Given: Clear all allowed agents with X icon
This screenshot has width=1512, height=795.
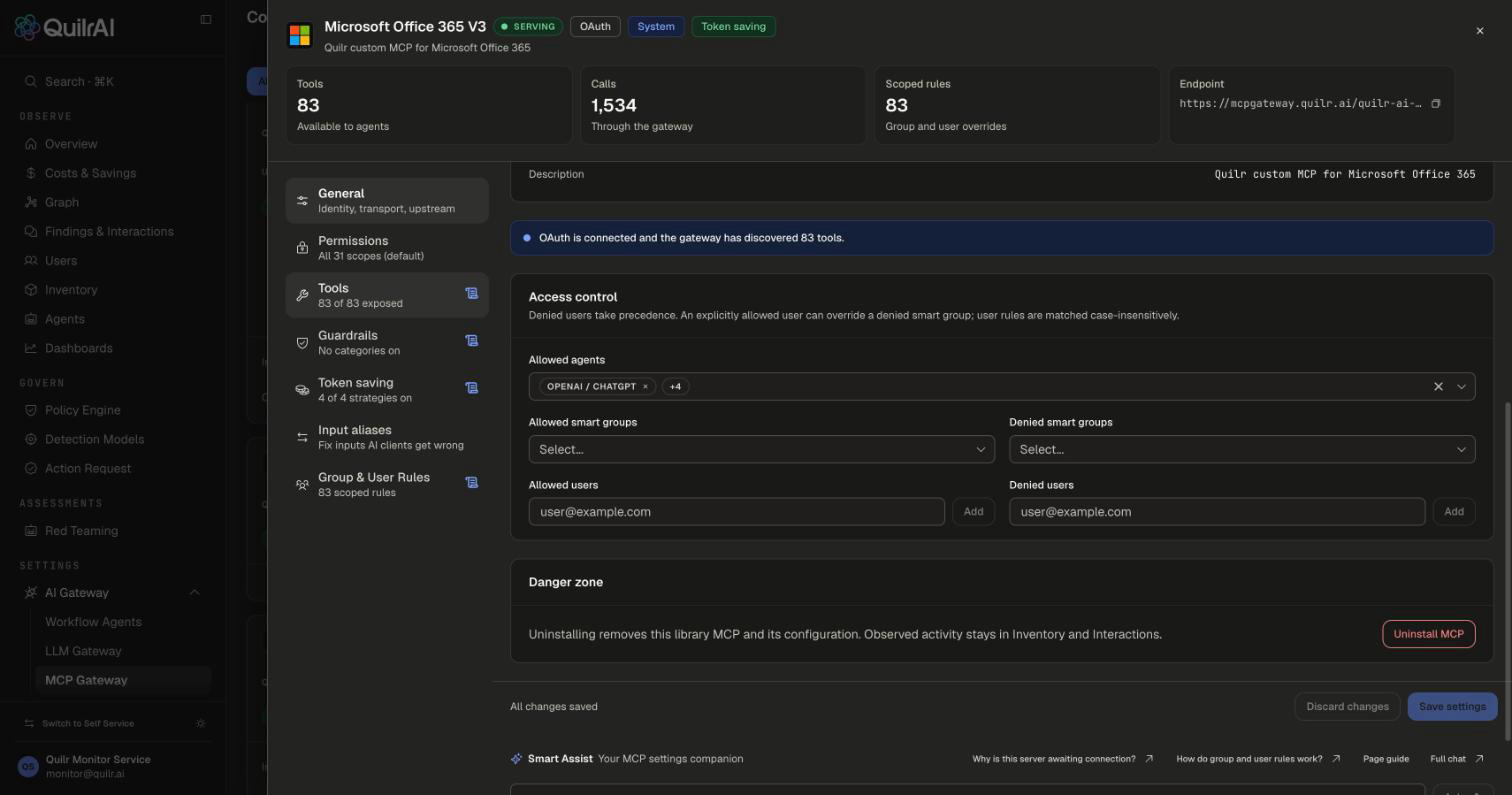Looking at the screenshot, I should pos(1438,387).
